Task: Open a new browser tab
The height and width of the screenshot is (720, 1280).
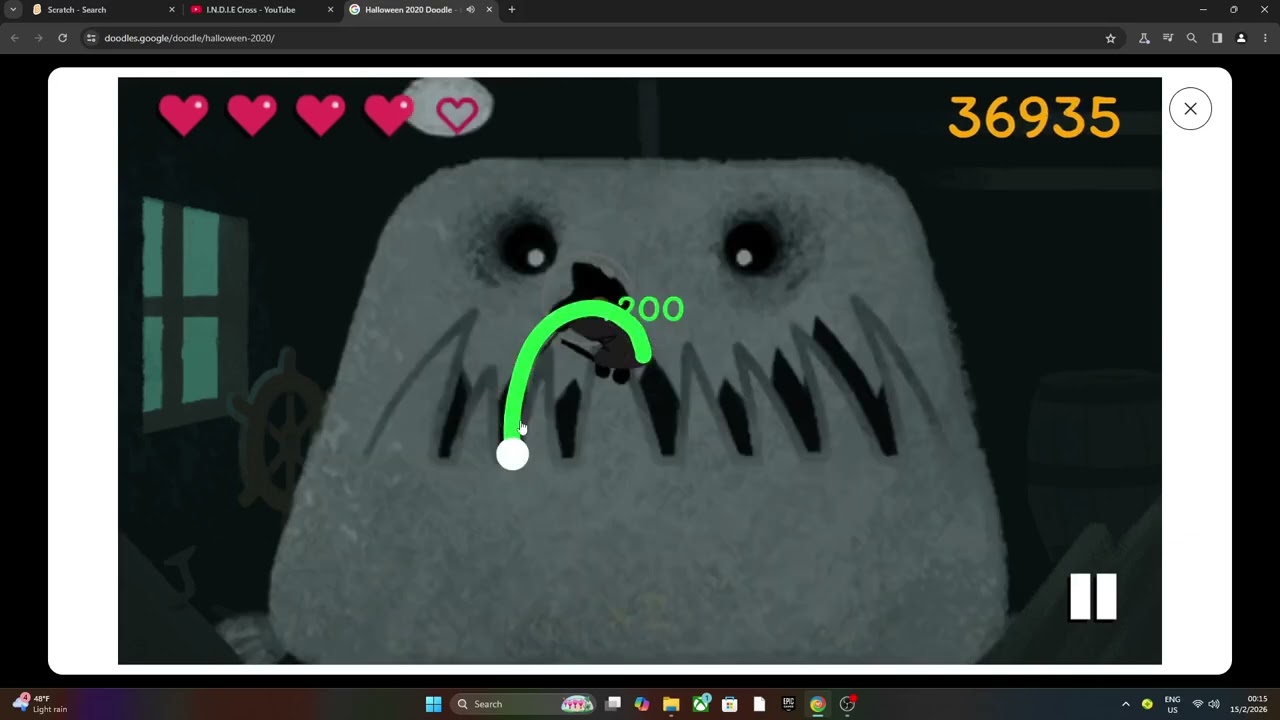Action: coord(512,10)
